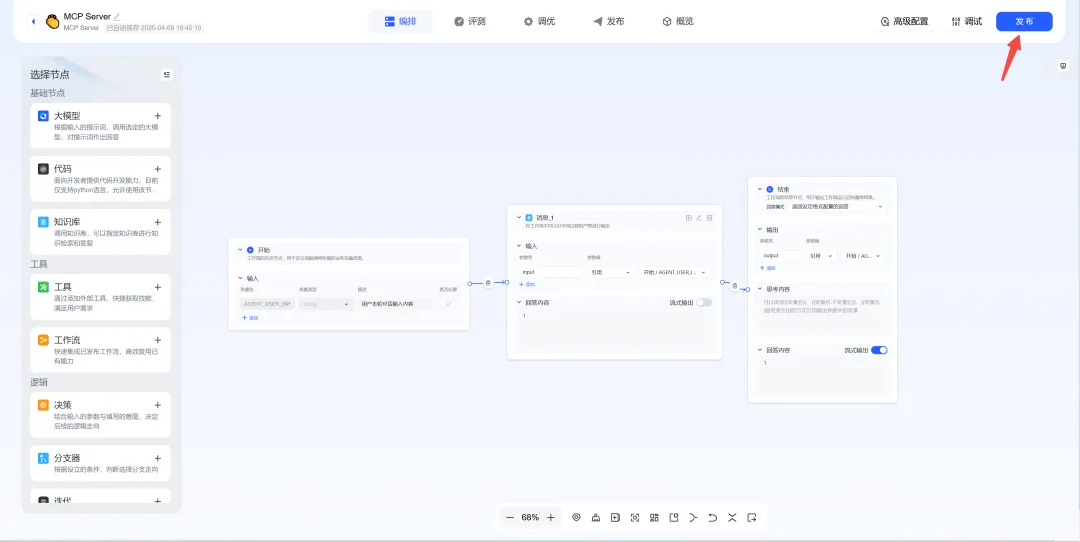Click 添加 link in 开始 node
Viewport: 1080px width, 542px height.
pyautogui.click(x=250, y=318)
